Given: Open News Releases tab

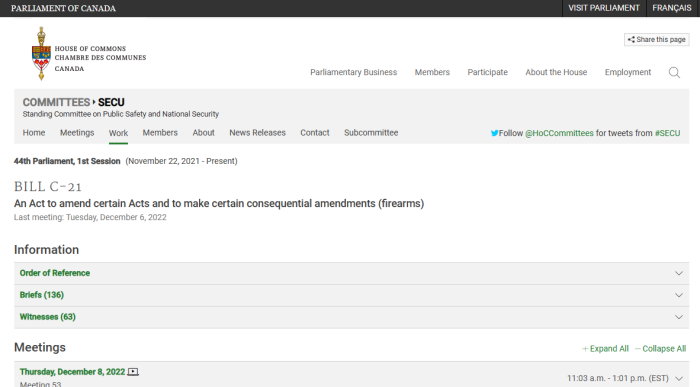Looking at the screenshot, I should click(257, 133).
